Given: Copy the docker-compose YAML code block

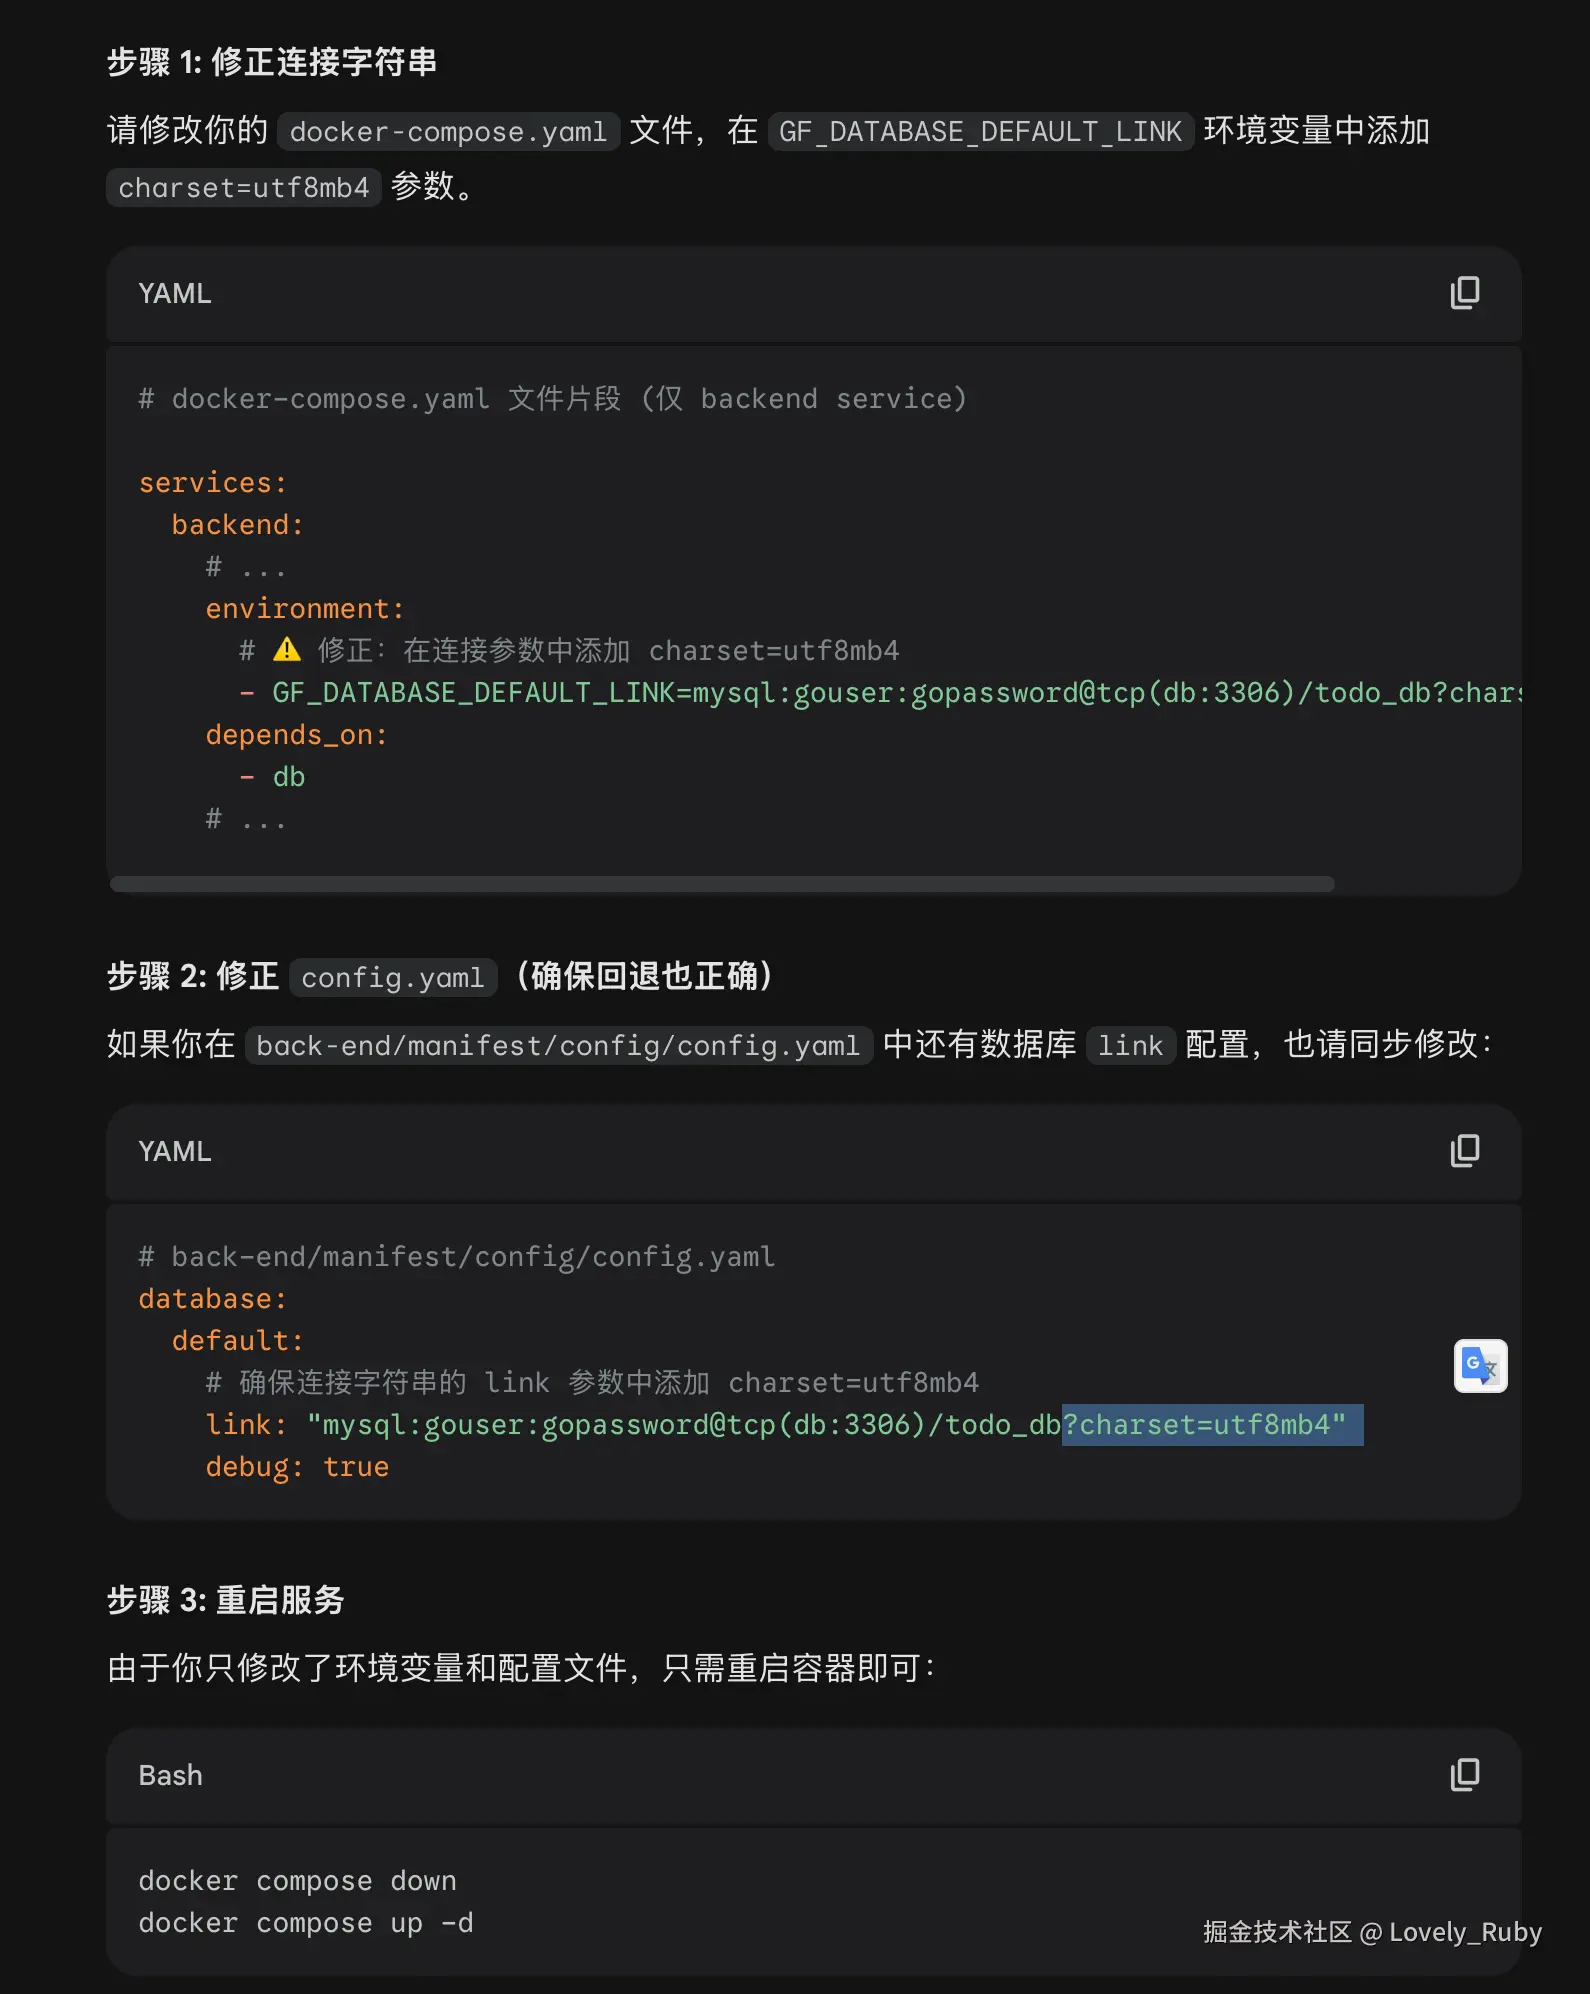Looking at the screenshot, I should coord(1464,293).
